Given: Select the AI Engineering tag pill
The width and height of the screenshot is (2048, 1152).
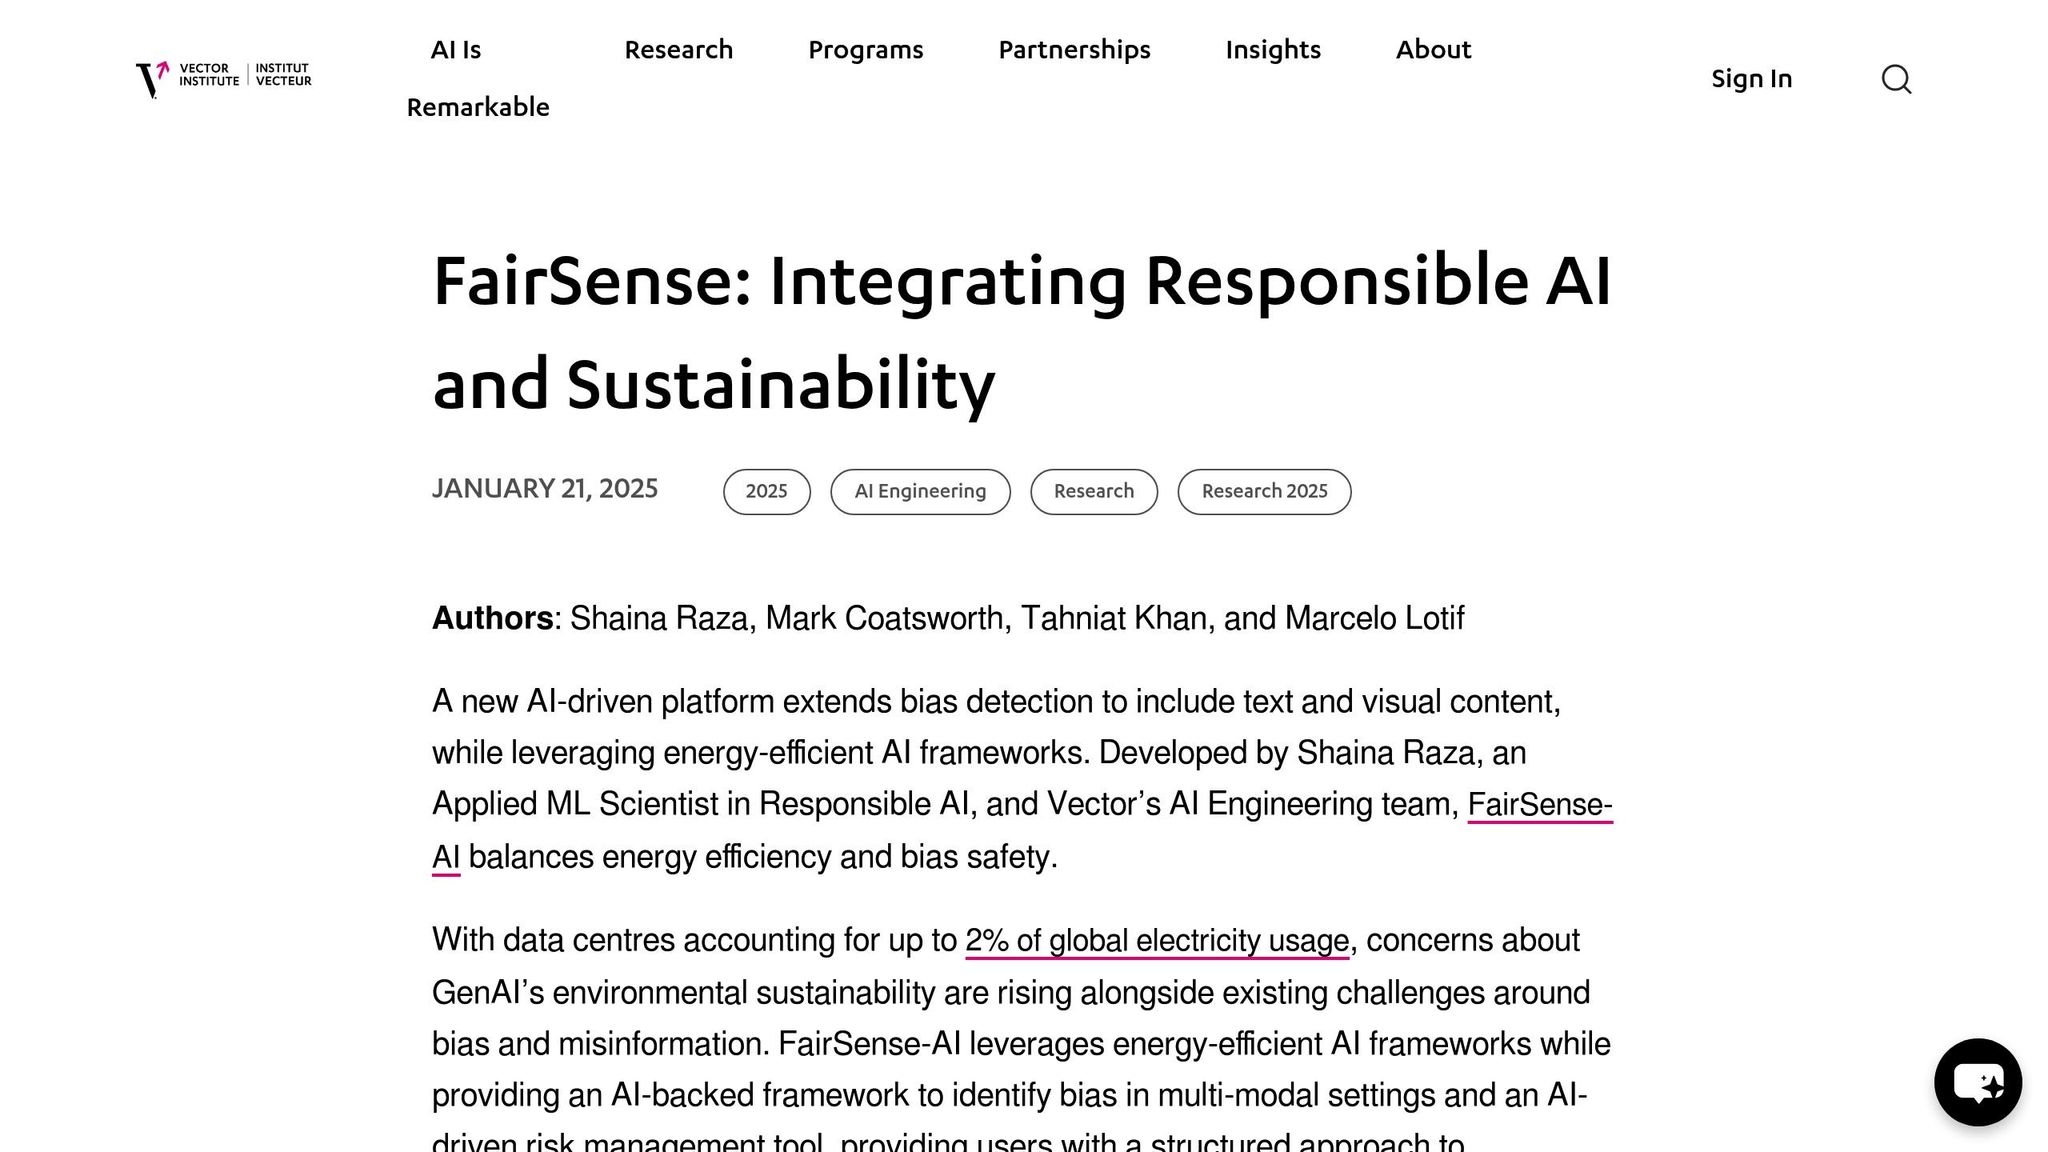Looking at the screenshot, I should click(920, 492).
